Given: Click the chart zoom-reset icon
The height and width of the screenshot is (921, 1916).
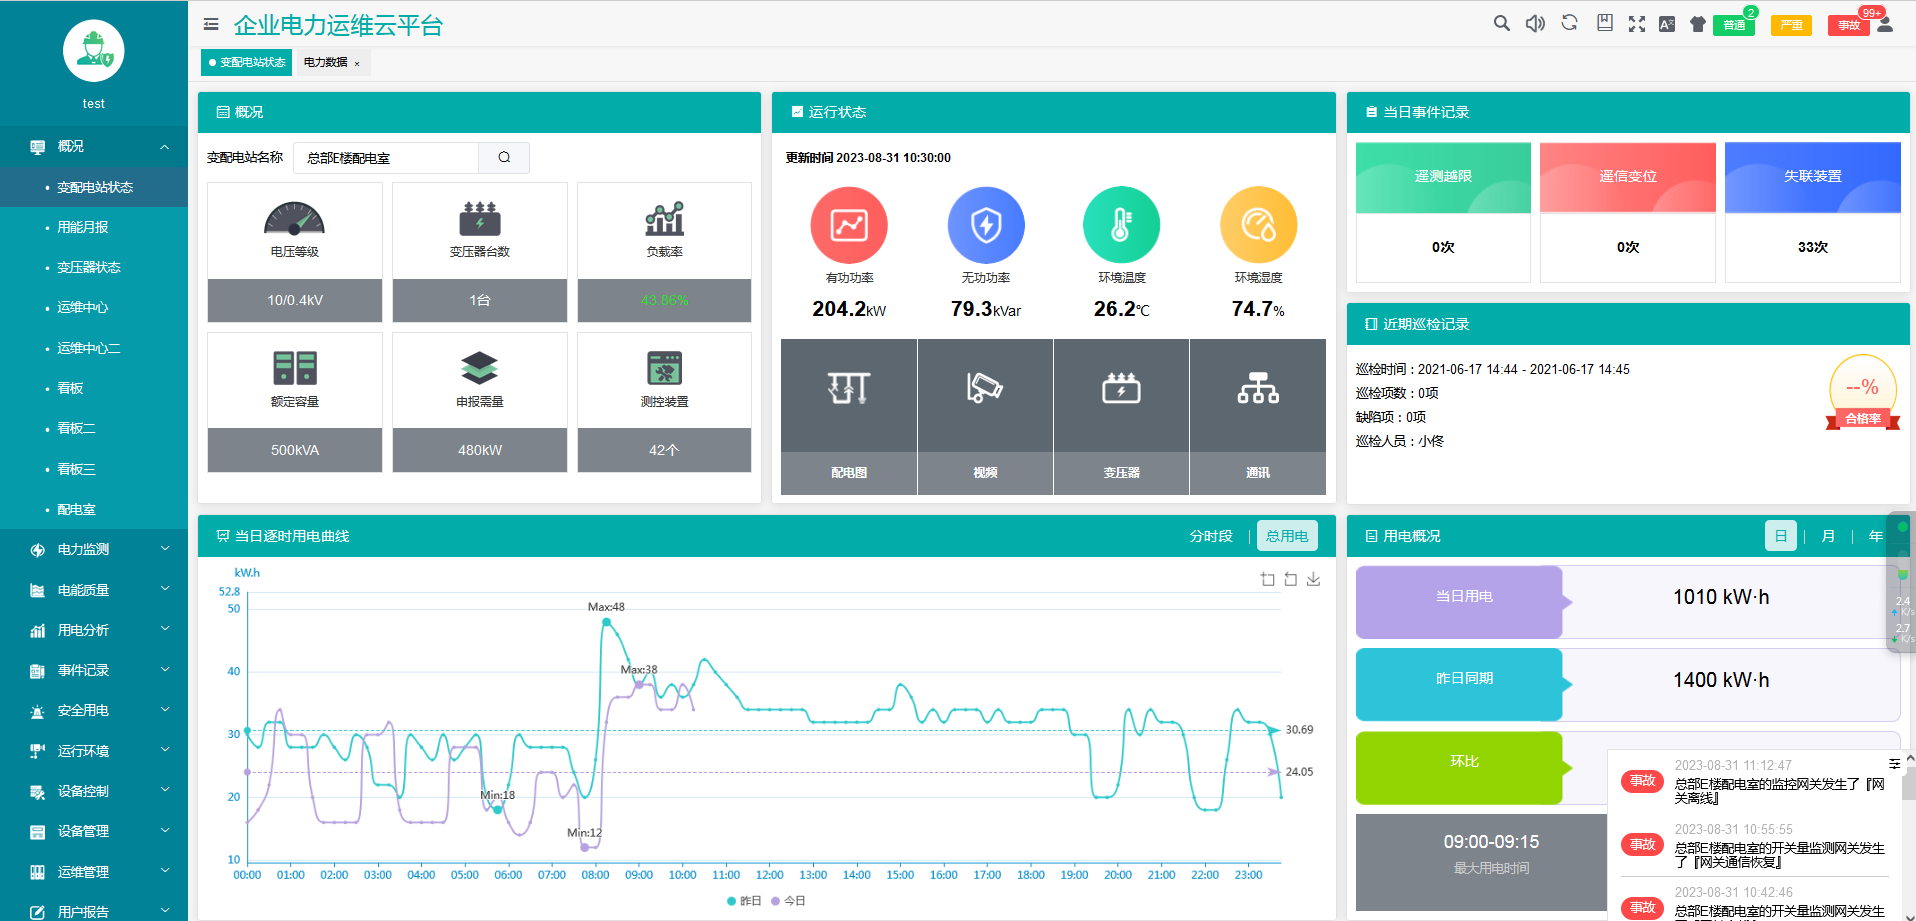Looking at the screenshot, I should click(x=1291, y=579).
